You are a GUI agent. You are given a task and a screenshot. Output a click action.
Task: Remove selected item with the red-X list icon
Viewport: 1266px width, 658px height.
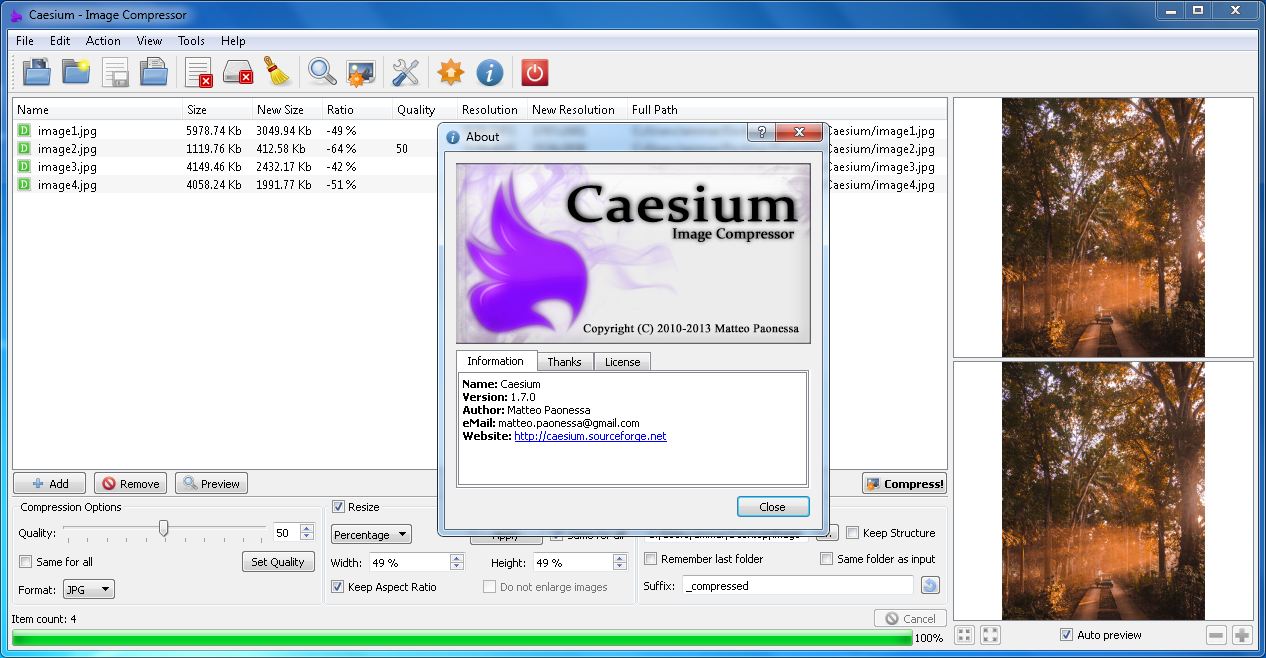coord(197,71)
